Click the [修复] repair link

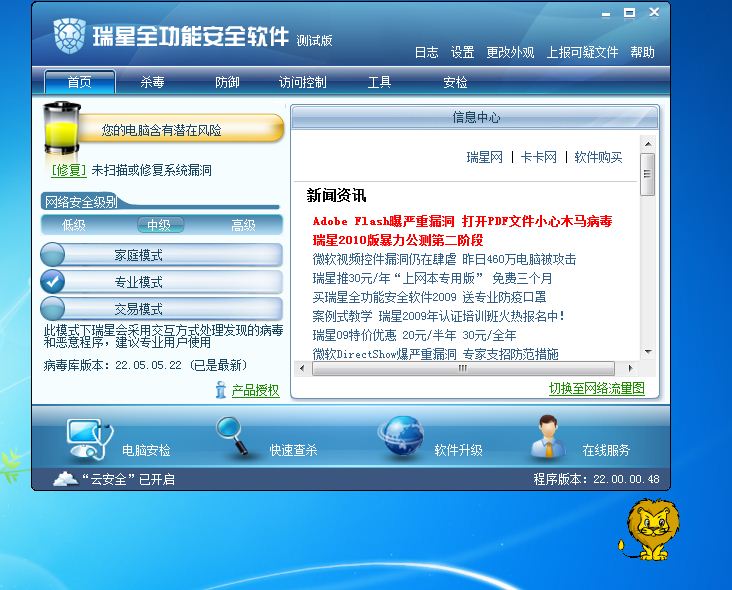point(69,170)
